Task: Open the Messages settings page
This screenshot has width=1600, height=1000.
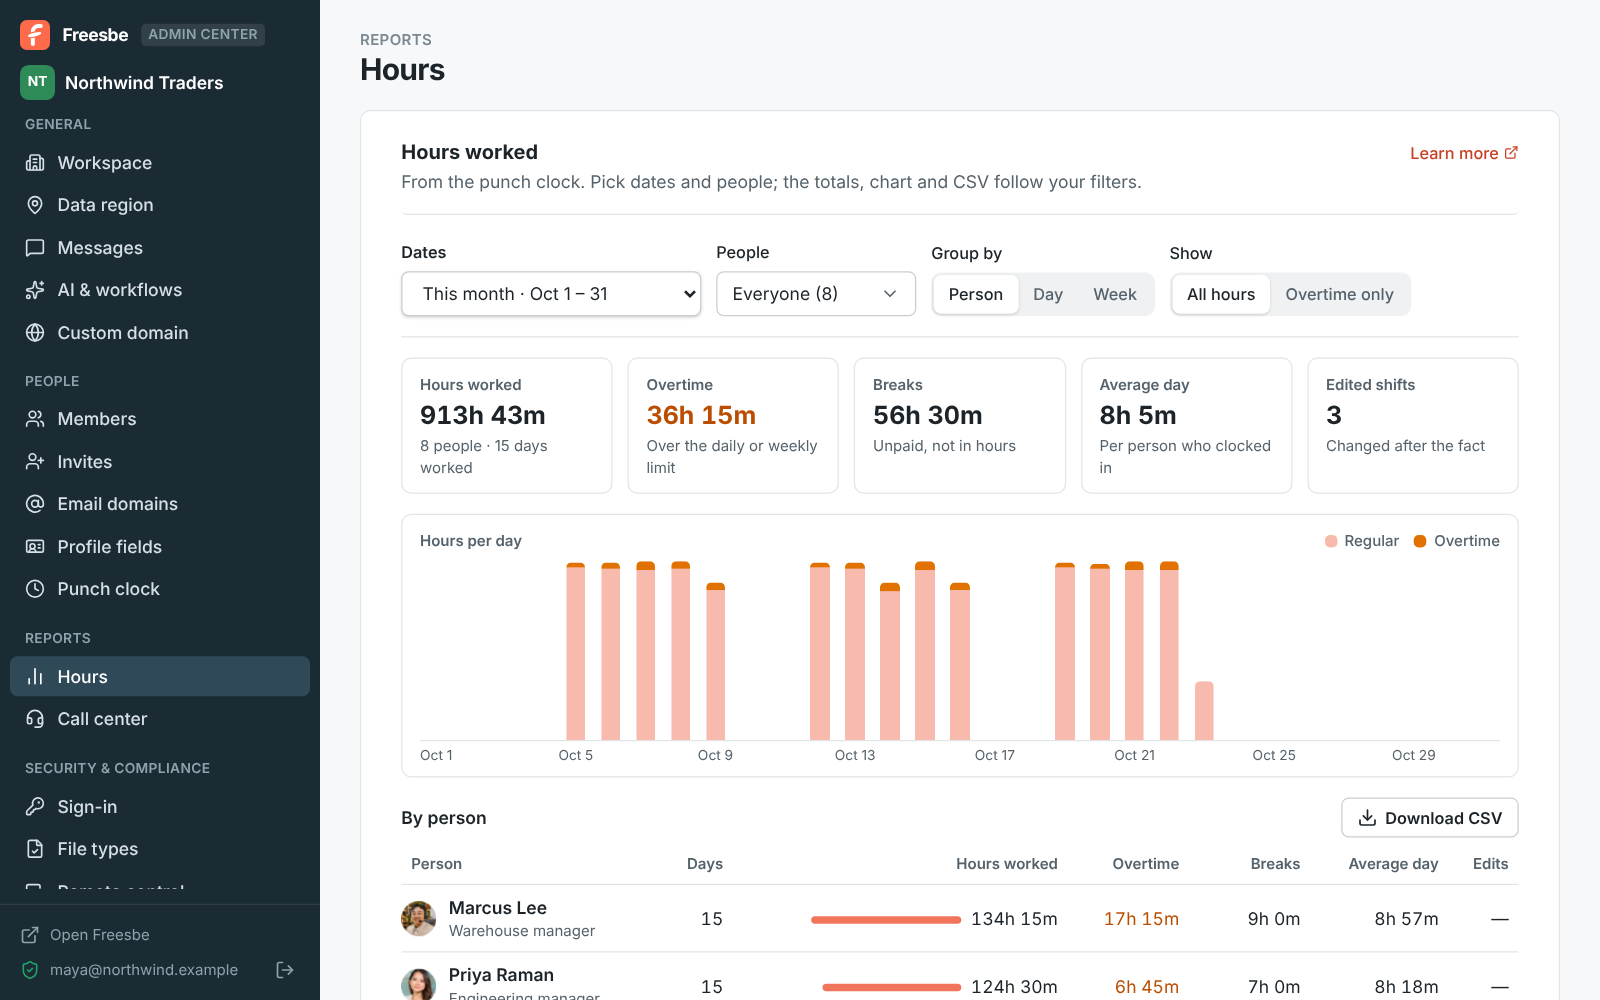Action: (160, 248)
